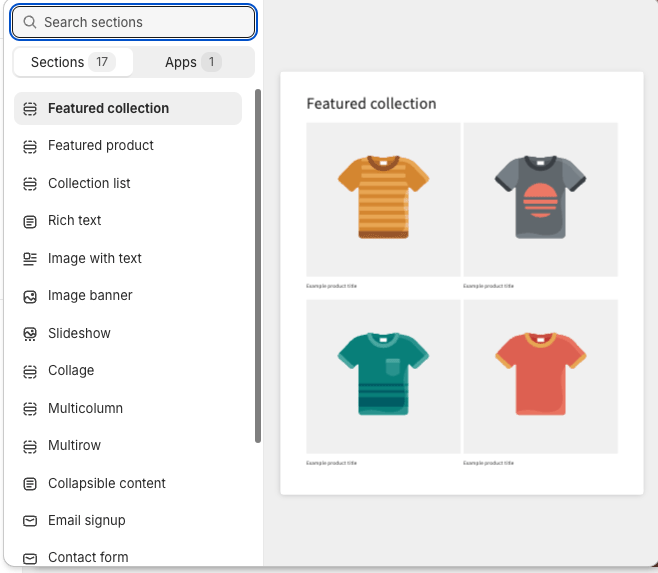The width and height of the screenshot is (658, 573).
Task: Click the Email signup envelope icon
Action: pyautogui.click(x=30, y=521)
